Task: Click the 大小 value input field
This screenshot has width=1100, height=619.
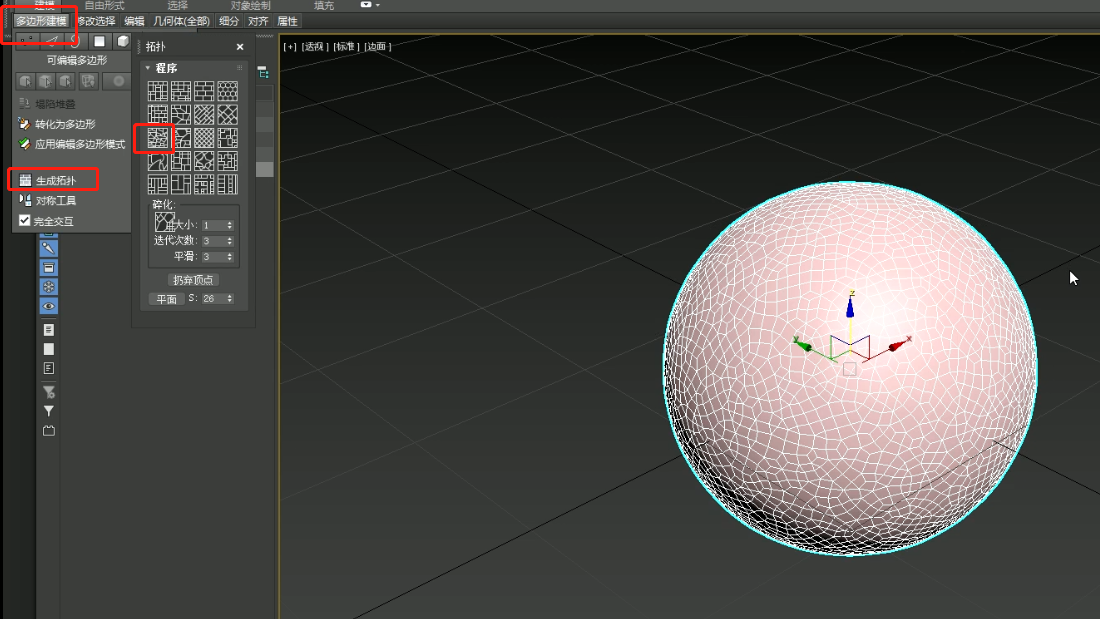Action: coord(213,225)
